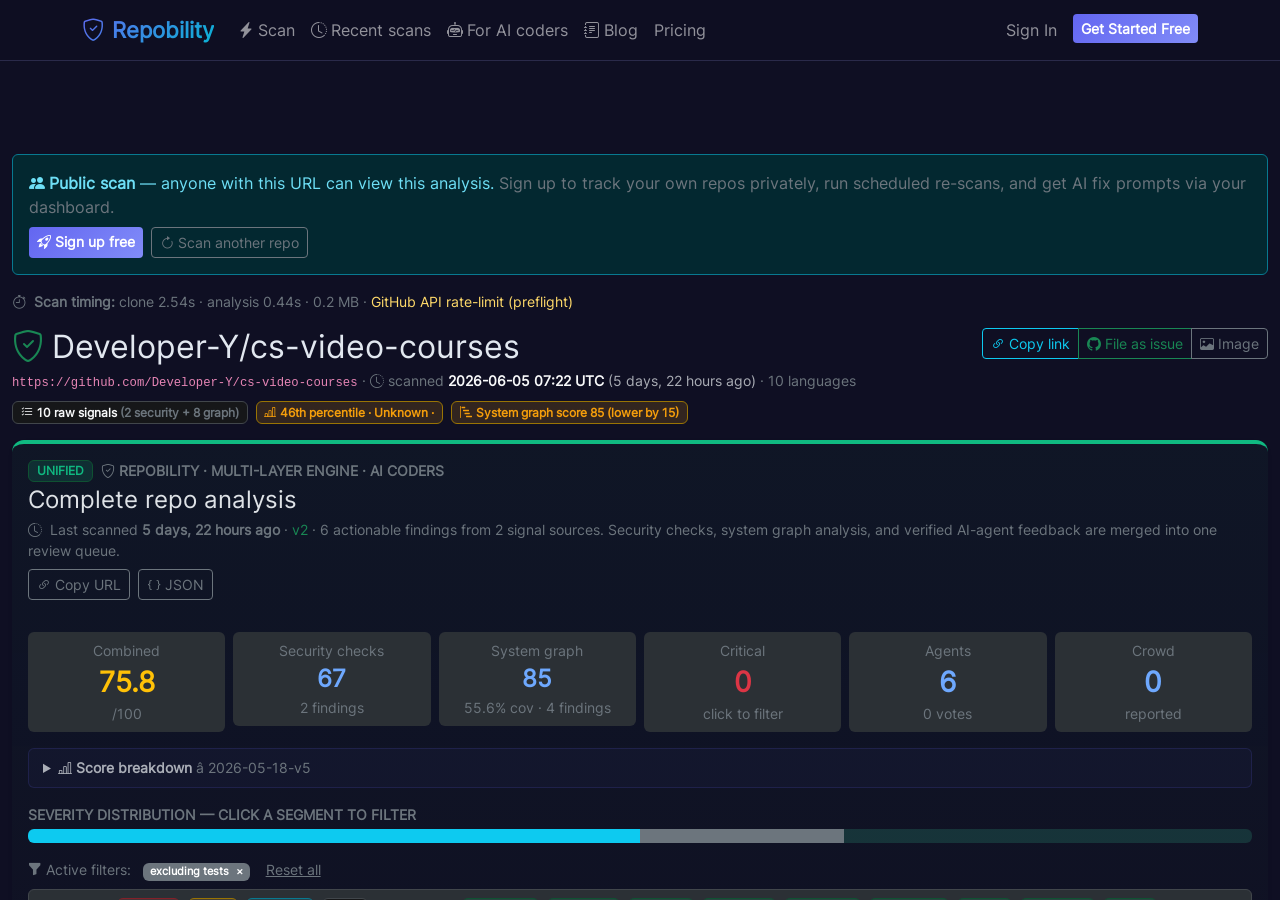Click the Complete repo analysis heading

(x=162, y=499)
